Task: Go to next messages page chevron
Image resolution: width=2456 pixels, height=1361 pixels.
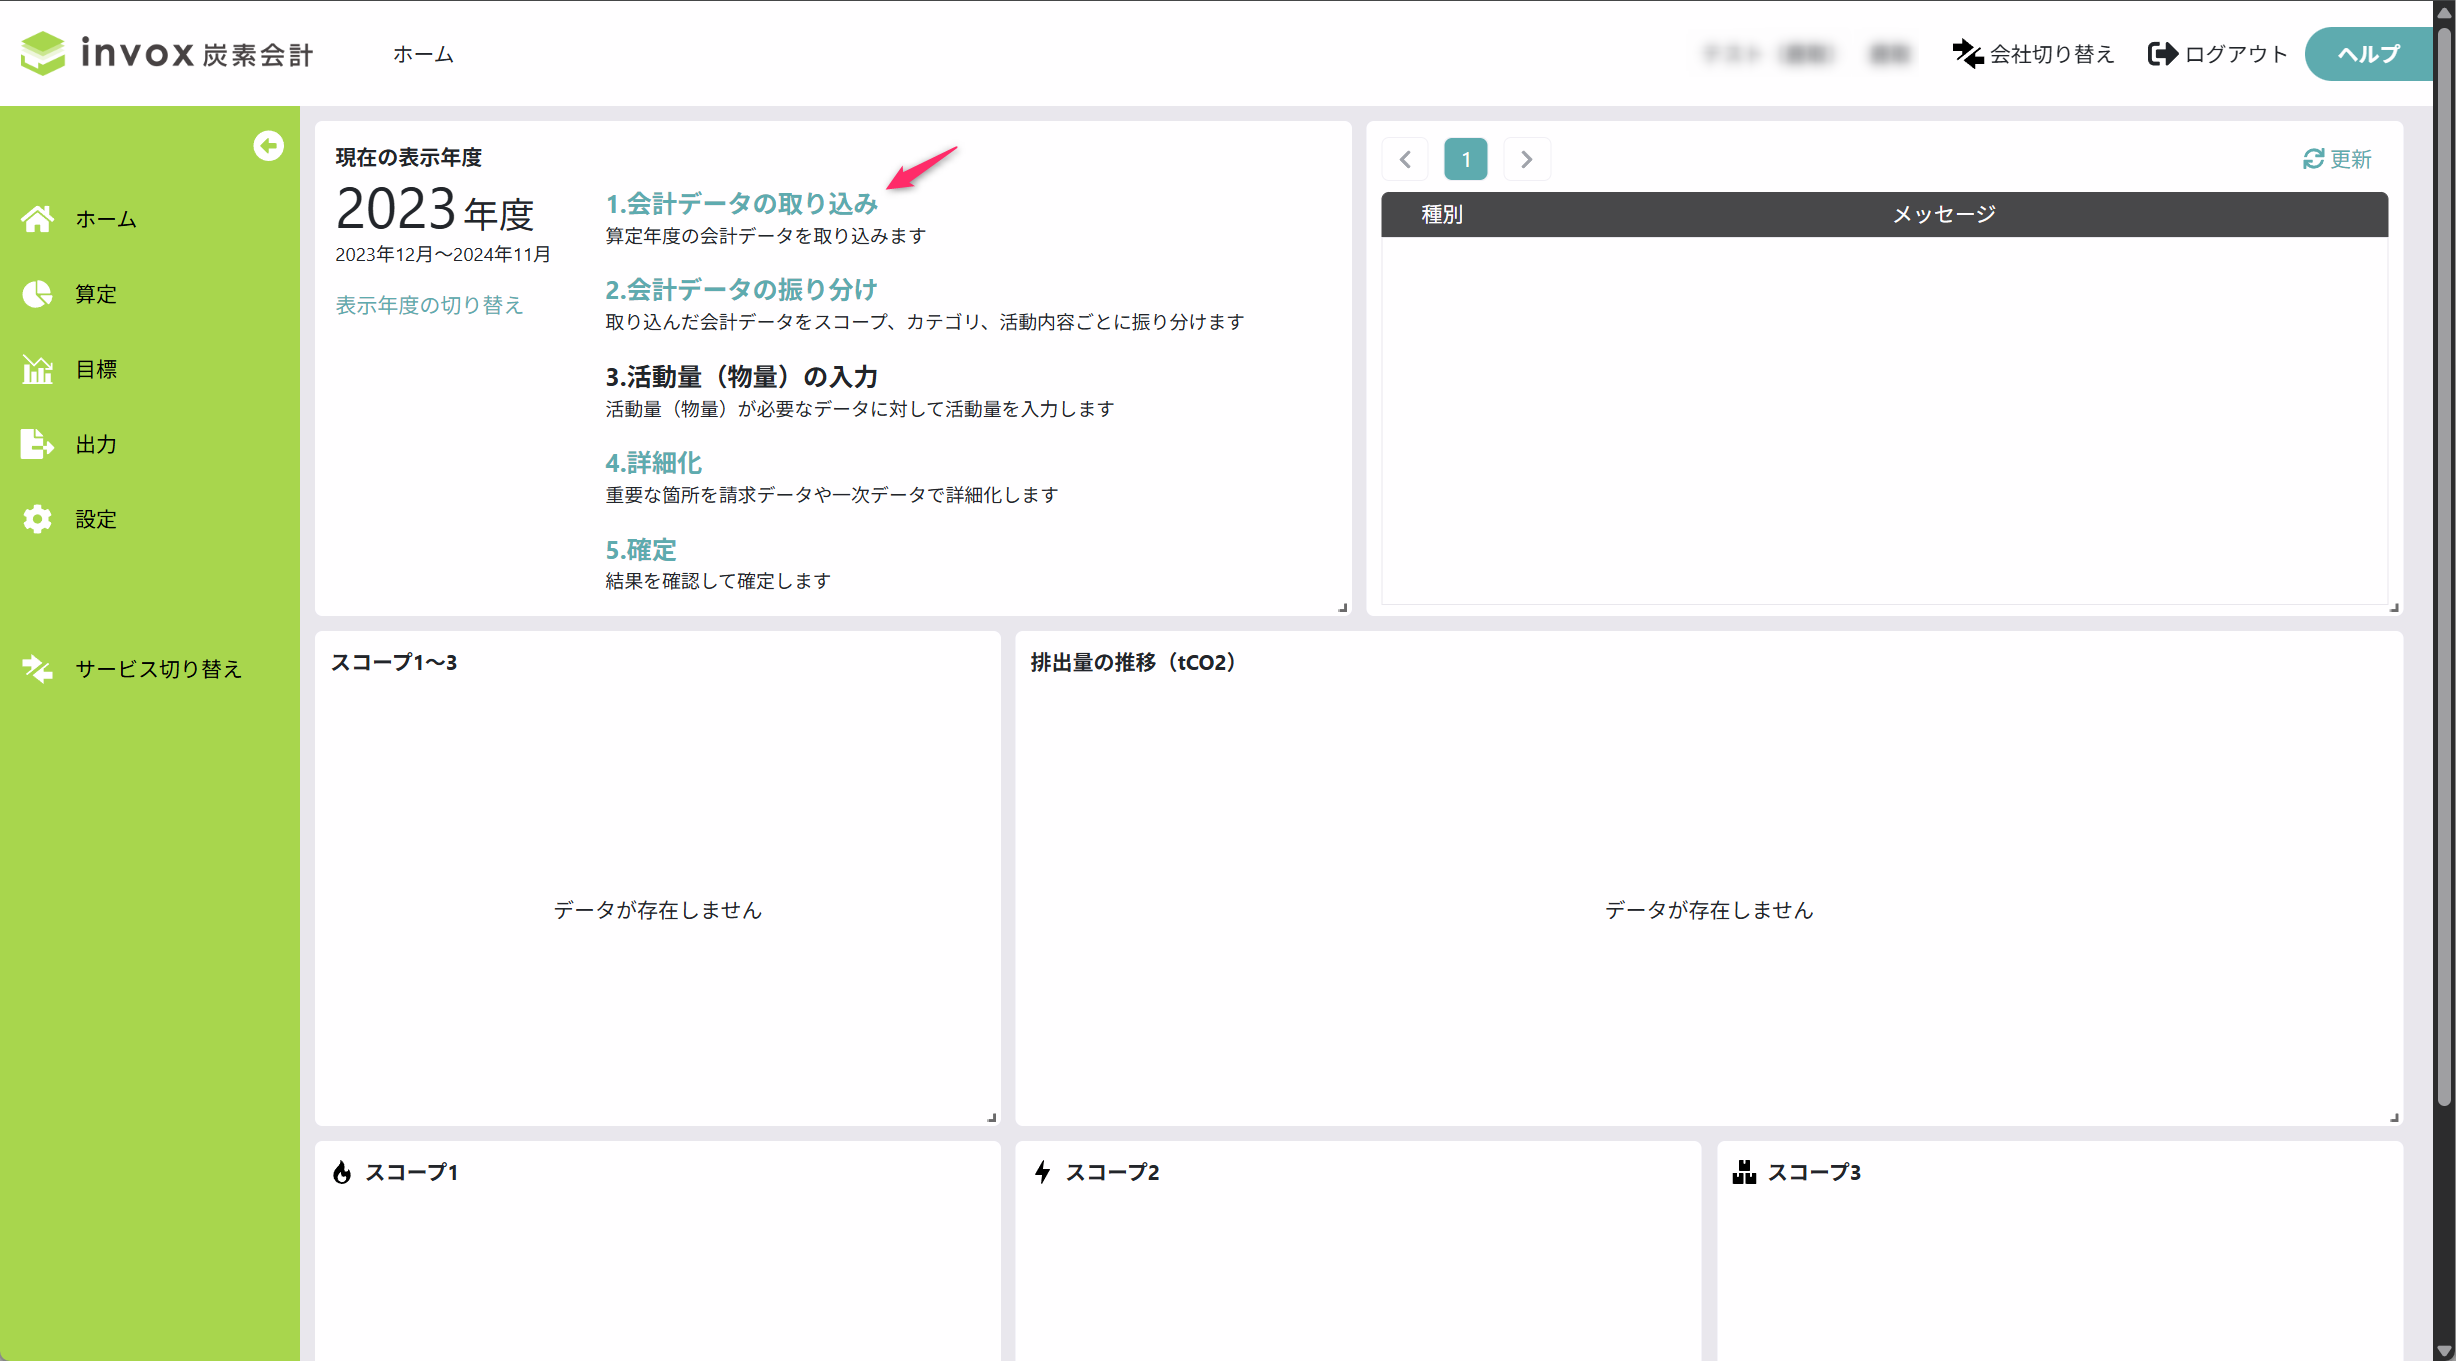Action: (1526, 159)
